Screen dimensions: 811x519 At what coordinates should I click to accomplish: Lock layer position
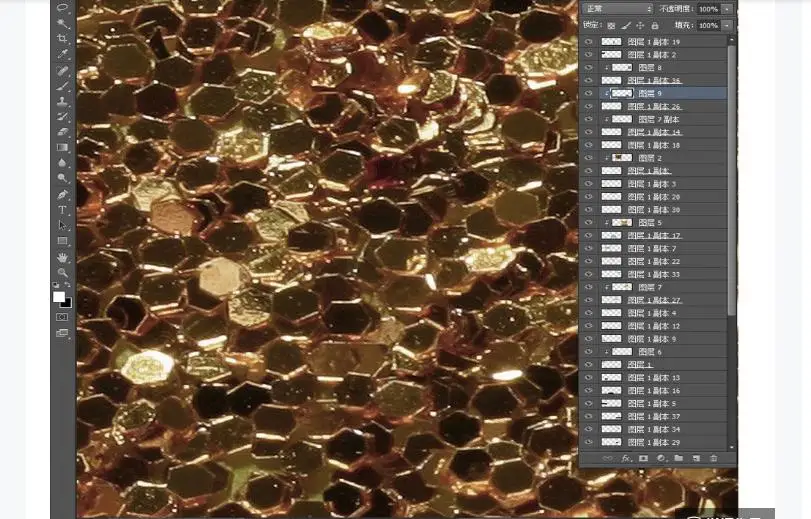click(x=640, y=25)
